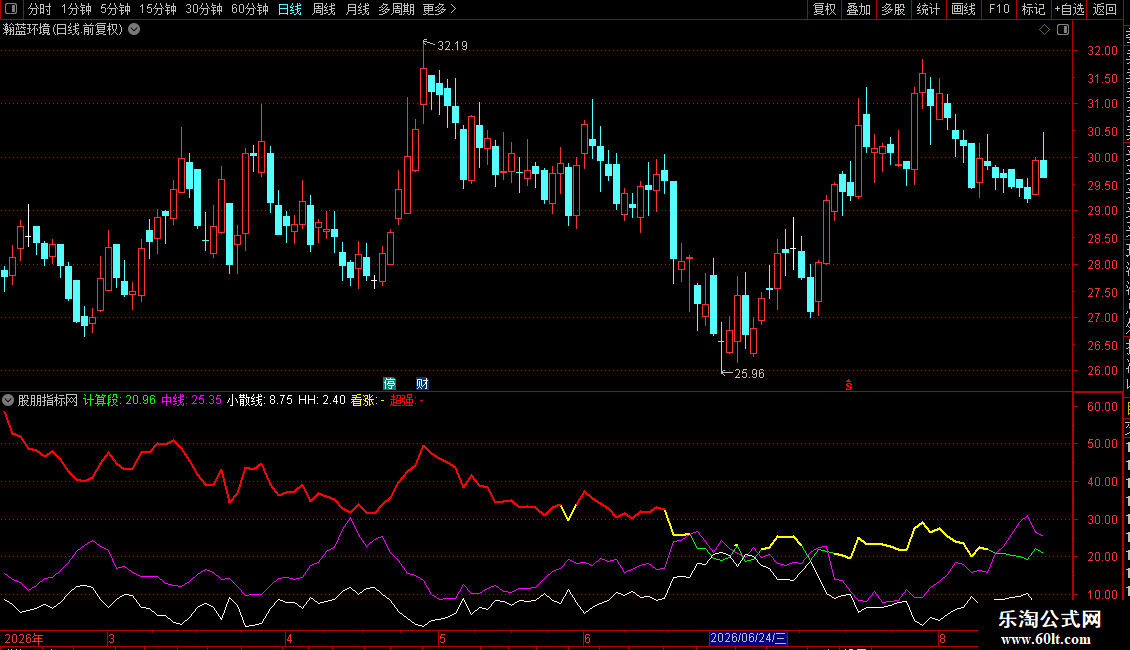Open the 统计 statistics tool
The width and height of the screenshot is (1130, 650).
click(928, 9)
